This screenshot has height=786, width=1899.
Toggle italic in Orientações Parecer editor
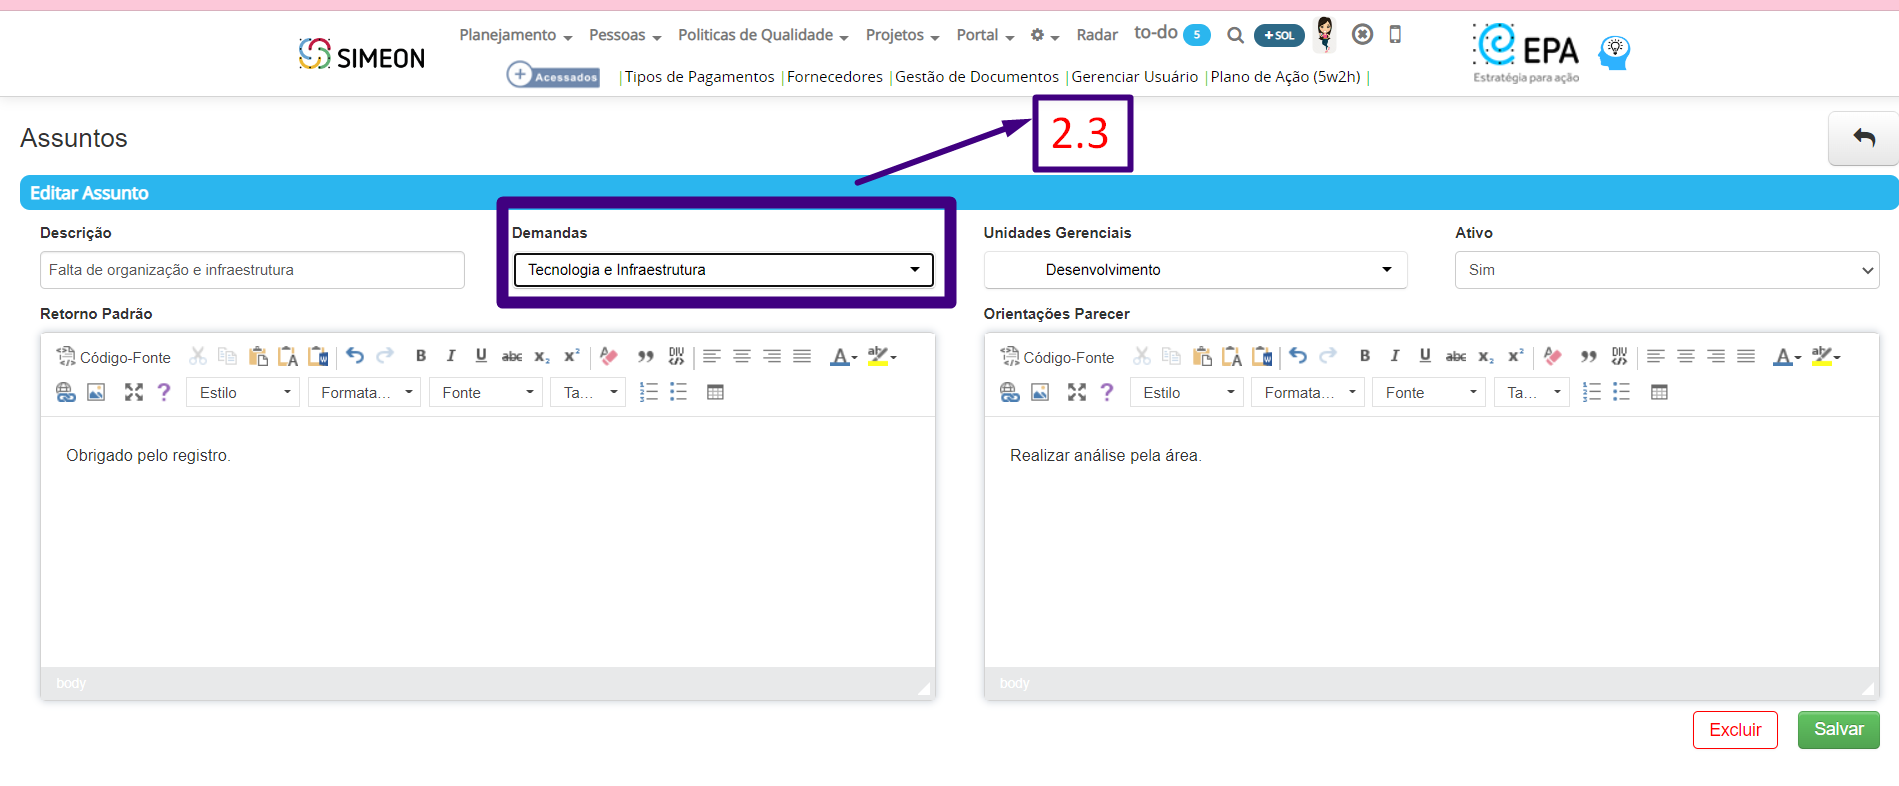click(x=1395, y=356)
